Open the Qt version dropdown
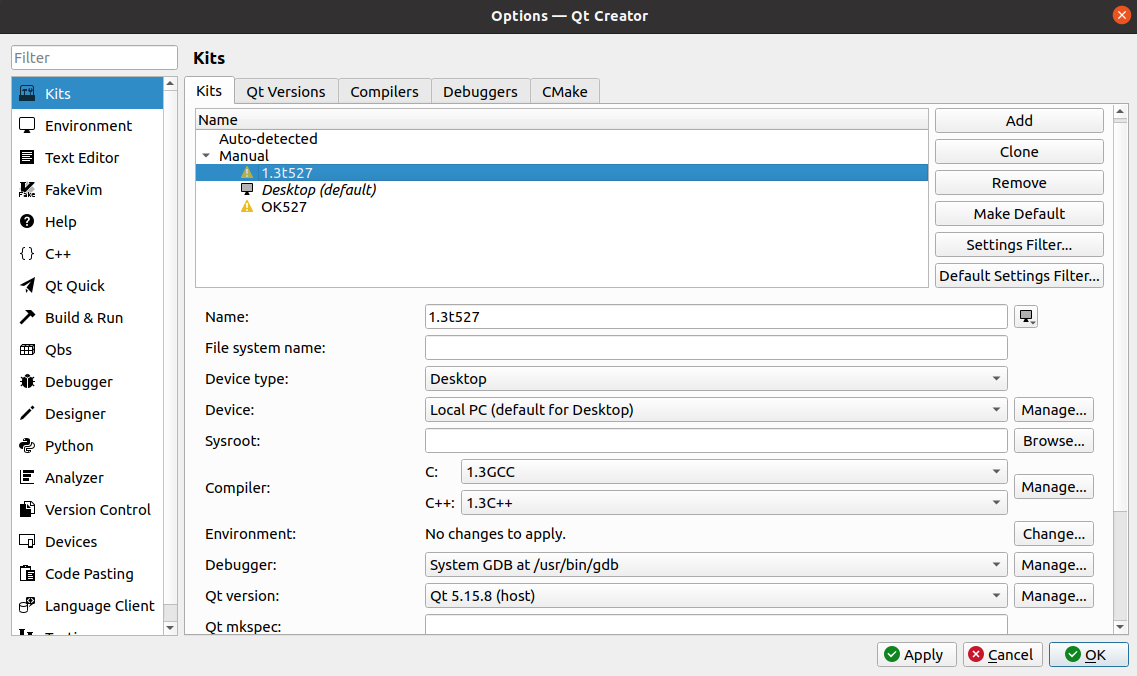Viewport: 1137px width, 676px height. pyautogui.click(x=716, y=595)
